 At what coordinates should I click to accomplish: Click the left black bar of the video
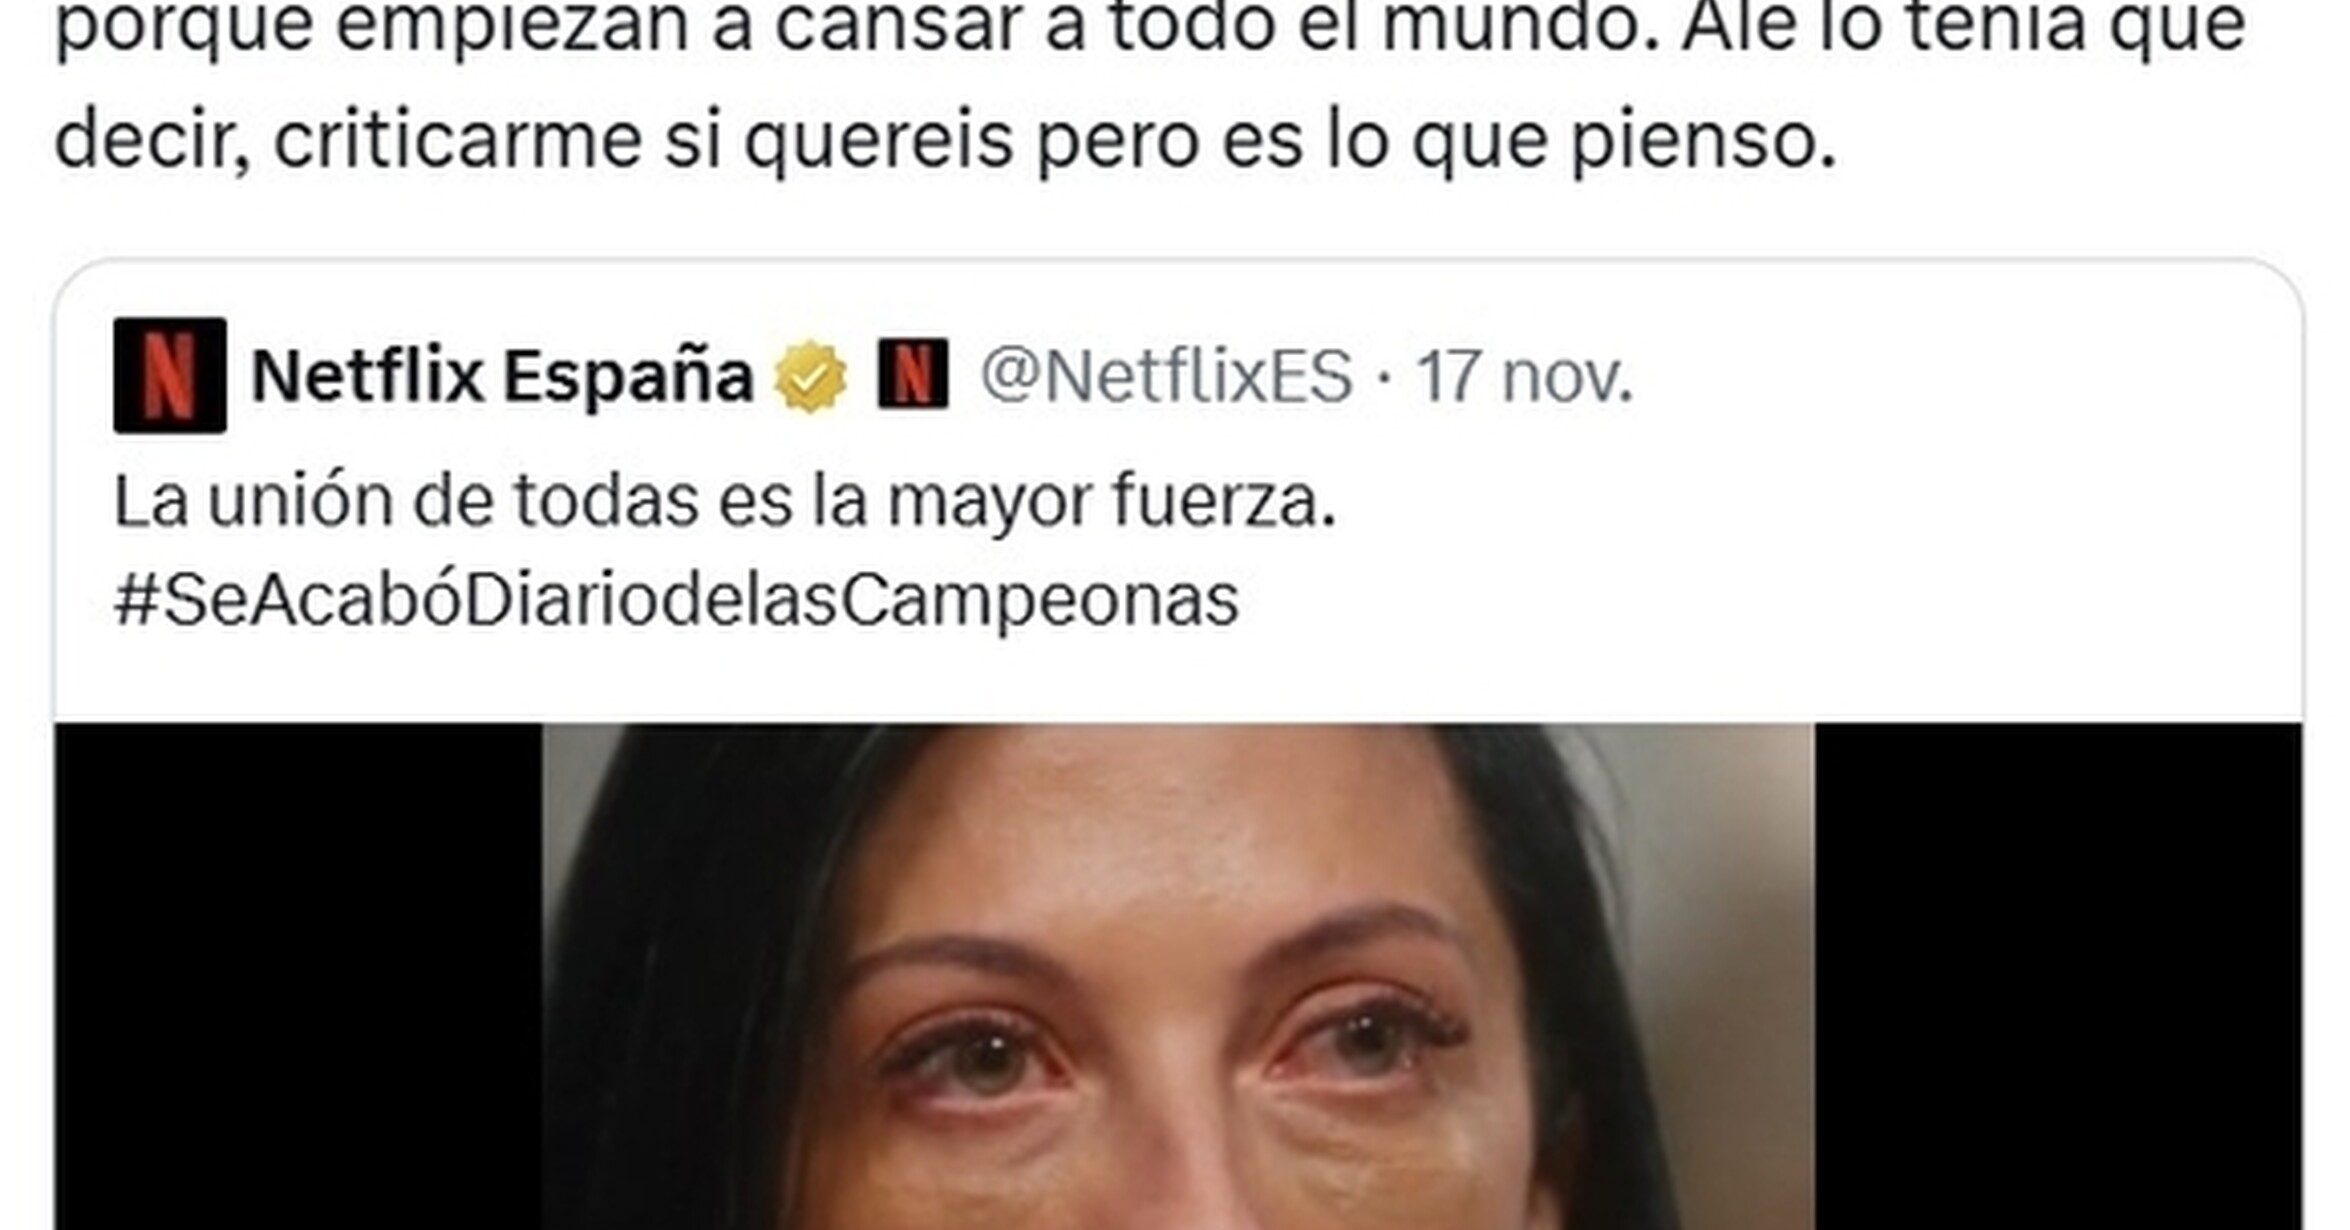[x=298, y=976]
